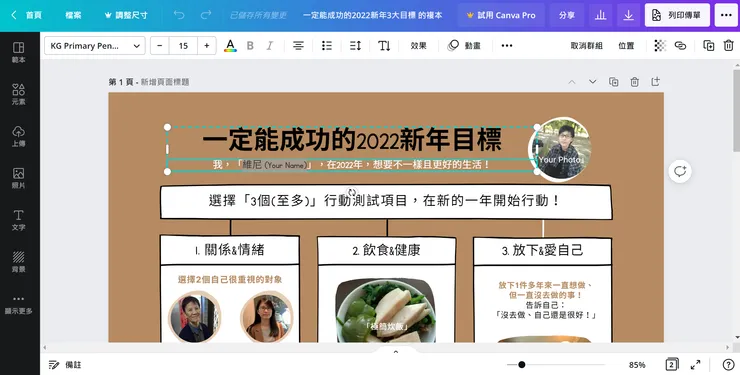Viewport: 740px width, 375px height.
Task: Delete the selected element
Action: point(729,46)
